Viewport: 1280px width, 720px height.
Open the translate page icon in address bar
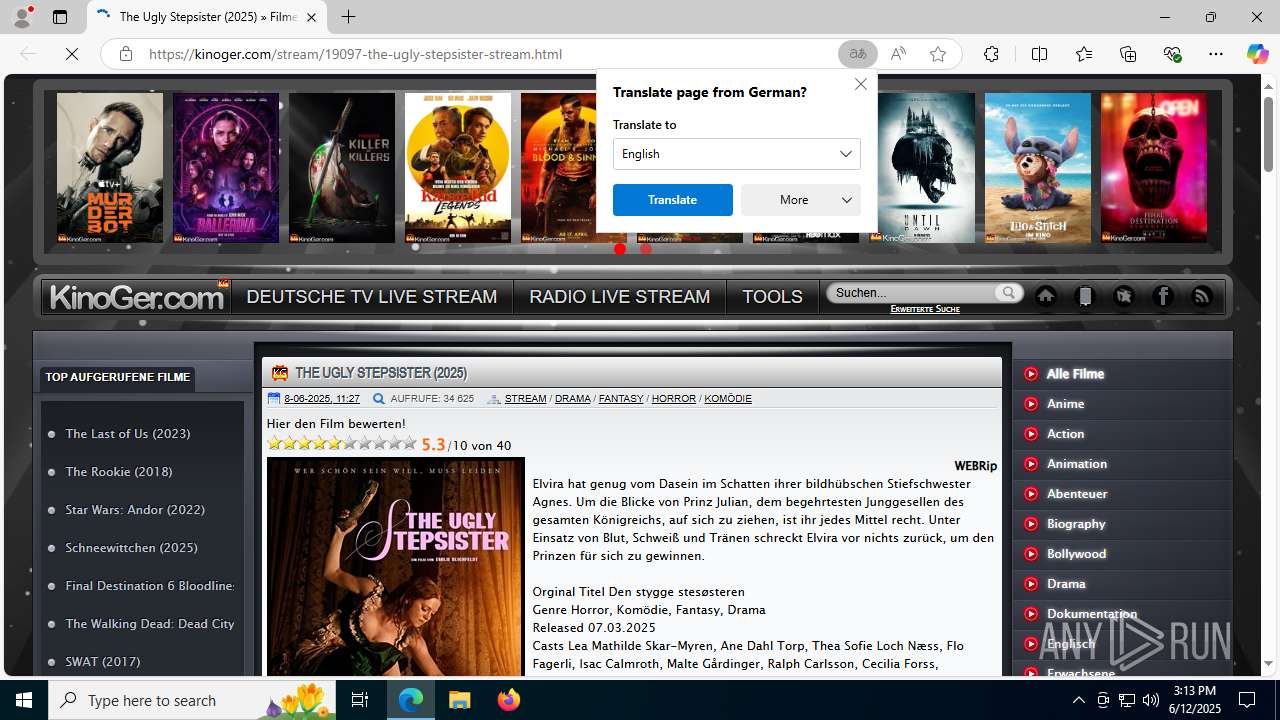click(857, 54)
